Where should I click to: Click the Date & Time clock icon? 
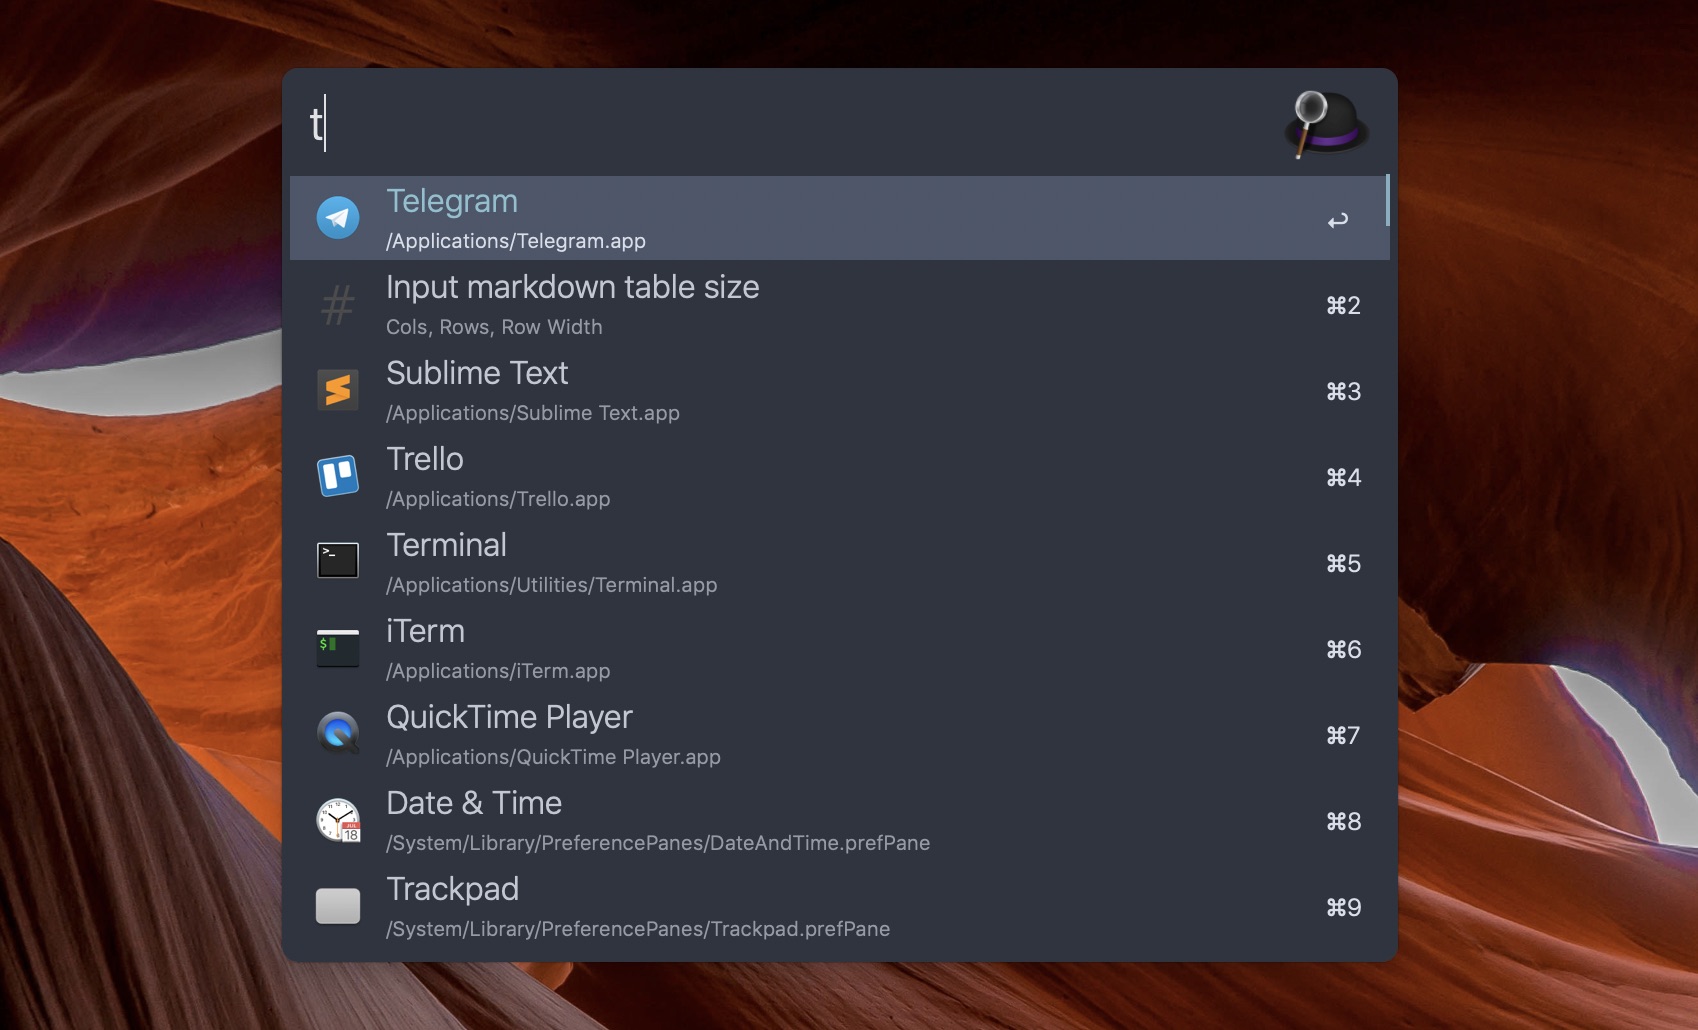(x=338, y=820)
